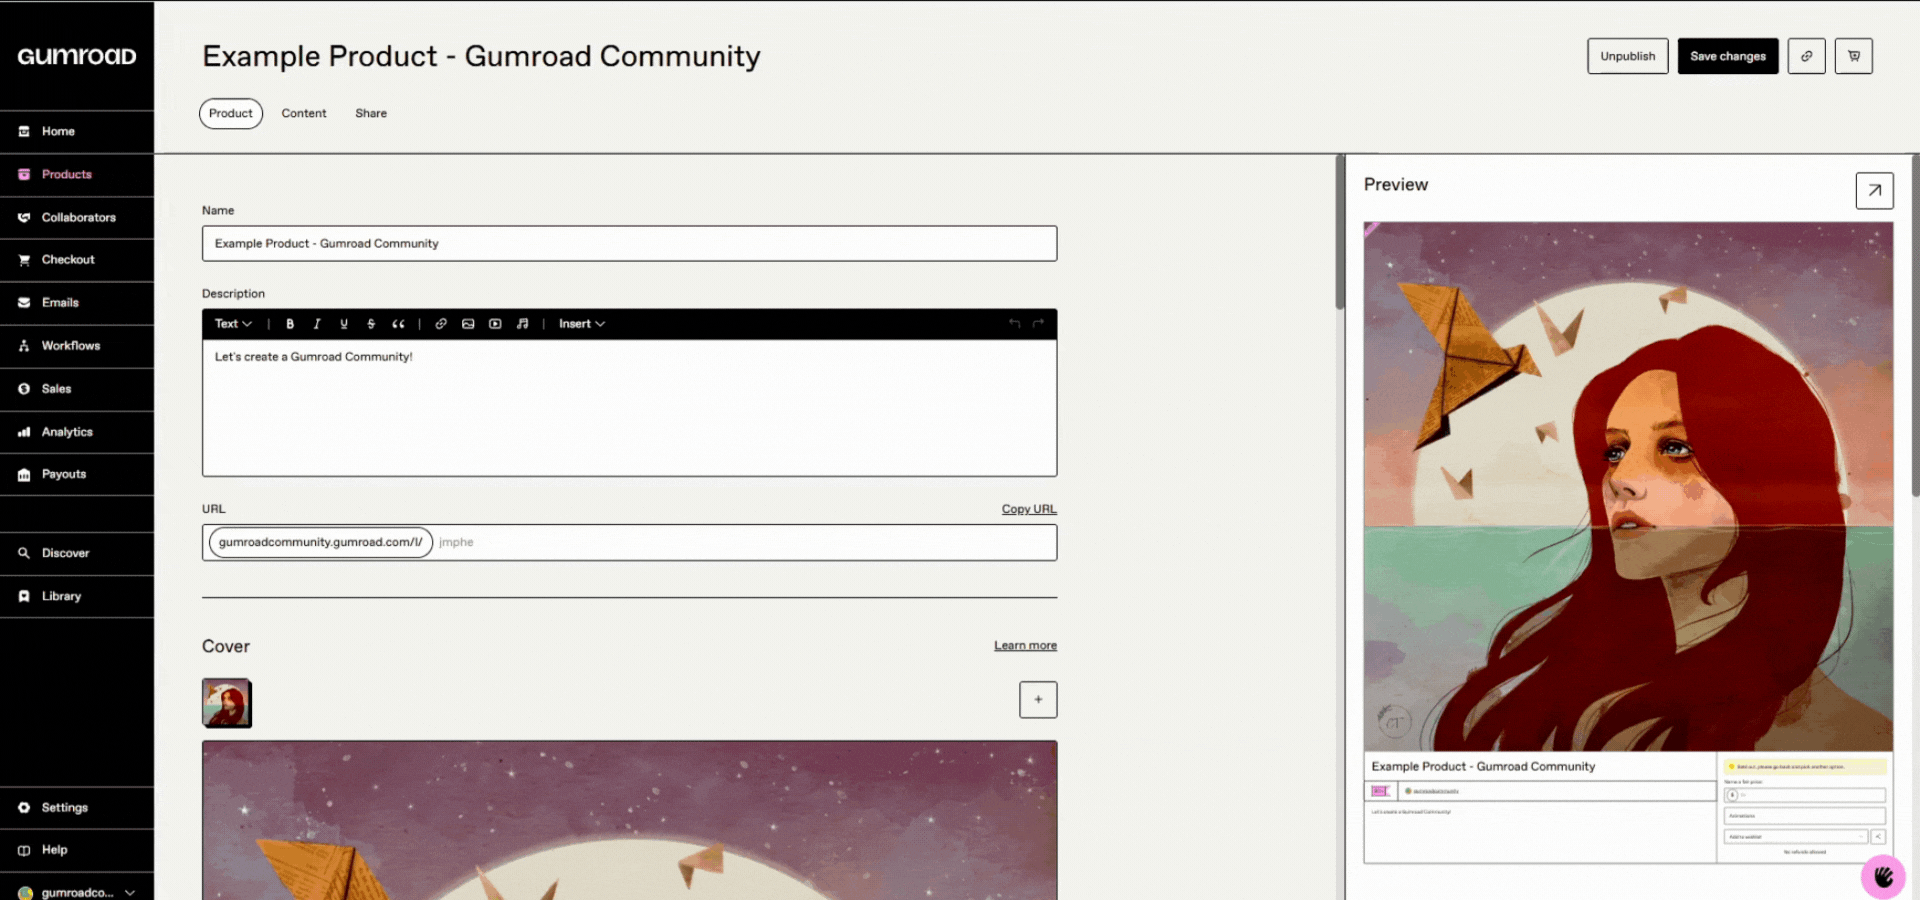Click the 'gumroadcommunity.gumroad.com/l/' URL prefix
Screen dimensions: 1920x900
(x=320, y=542)
